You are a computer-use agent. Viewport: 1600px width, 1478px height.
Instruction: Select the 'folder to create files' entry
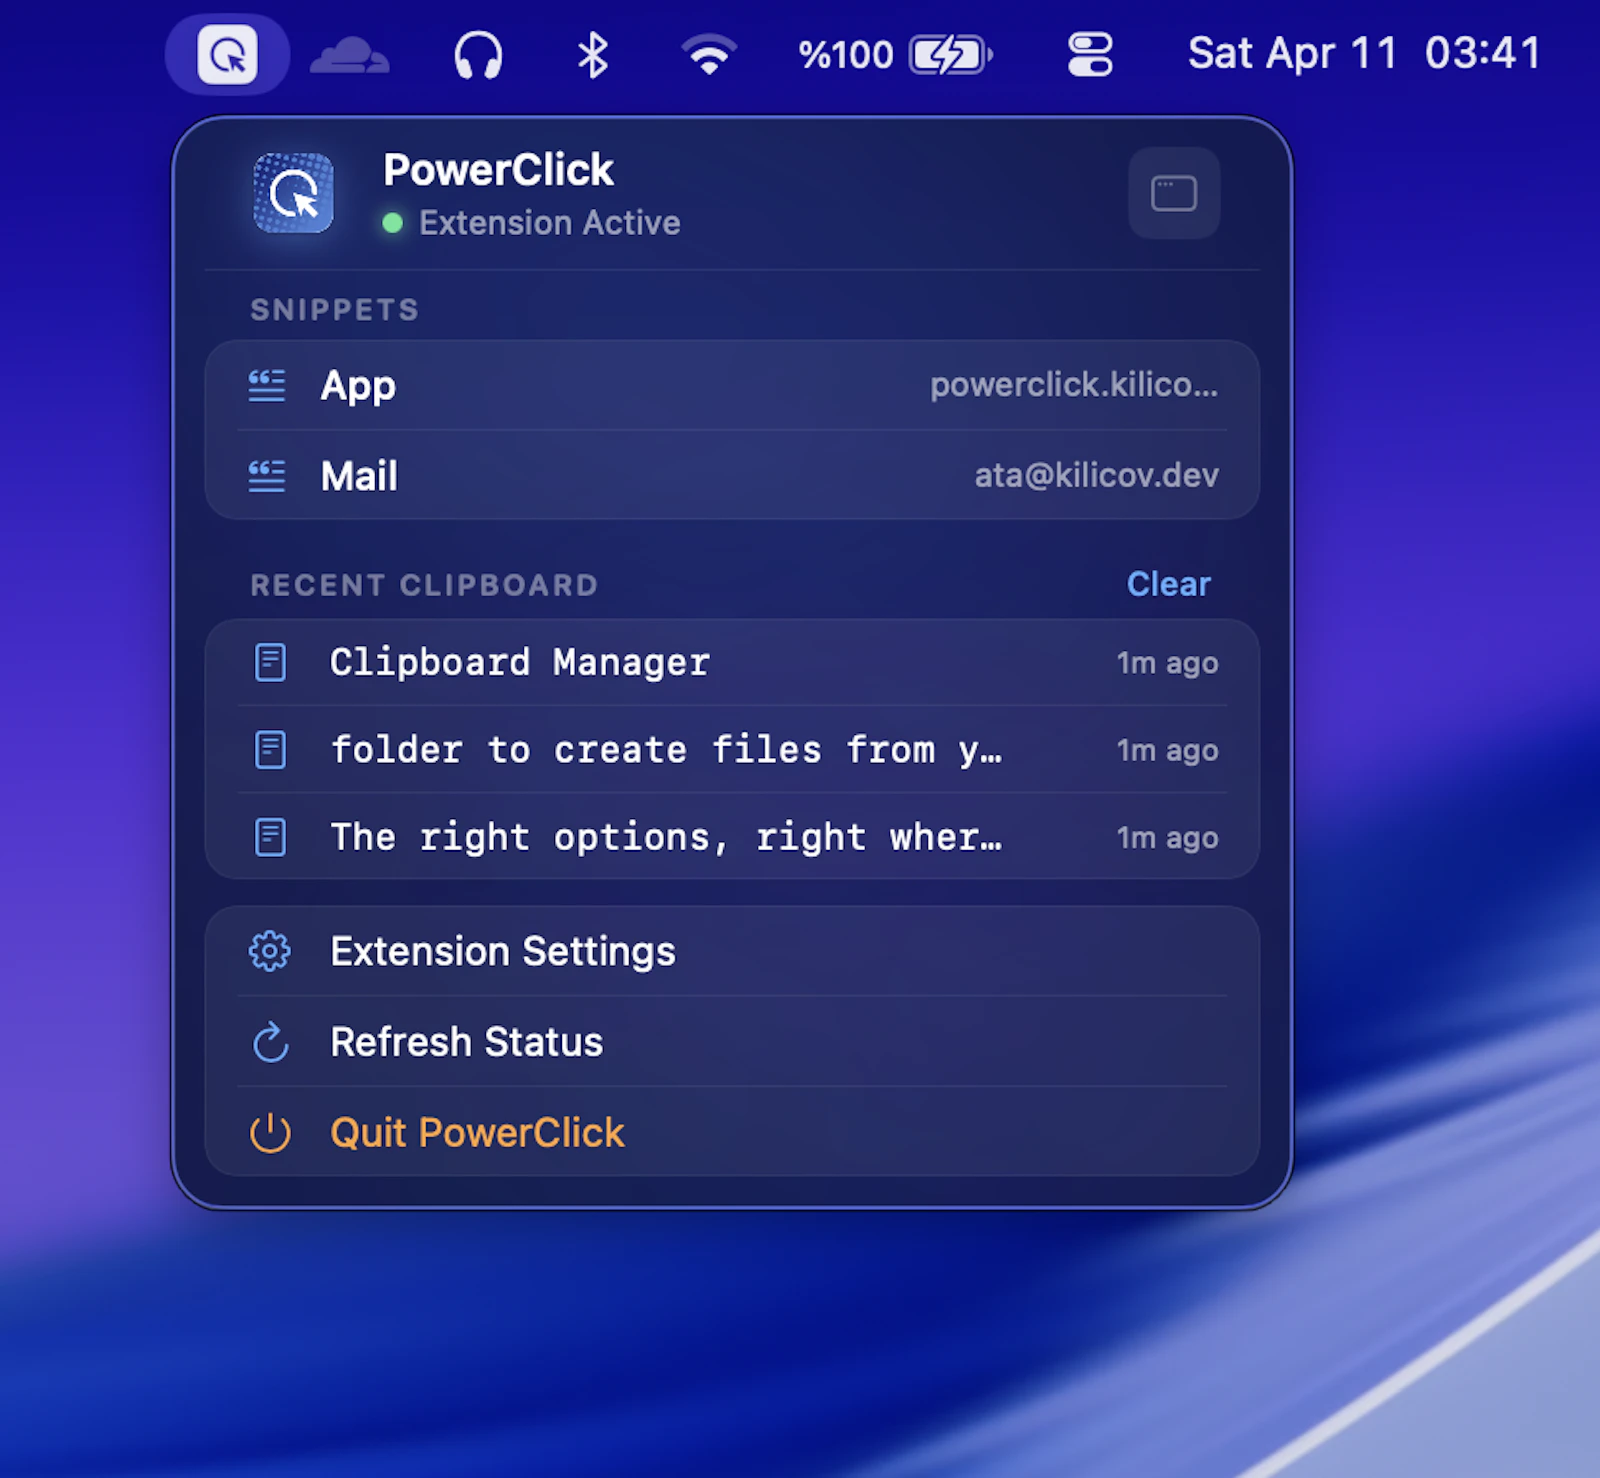(x=732, y=750)
